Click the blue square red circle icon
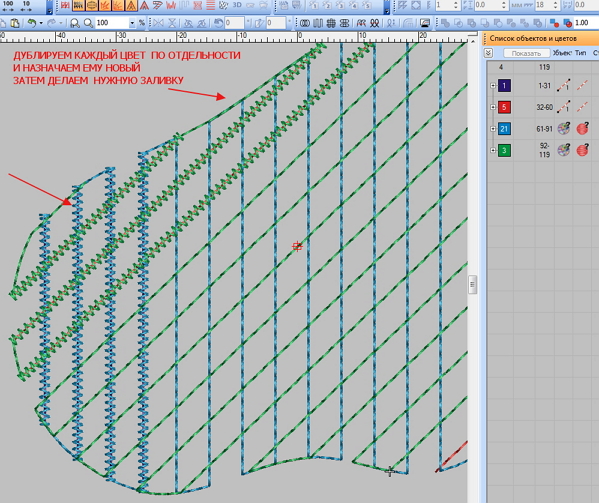599x503 pixels. pos(554,23)
